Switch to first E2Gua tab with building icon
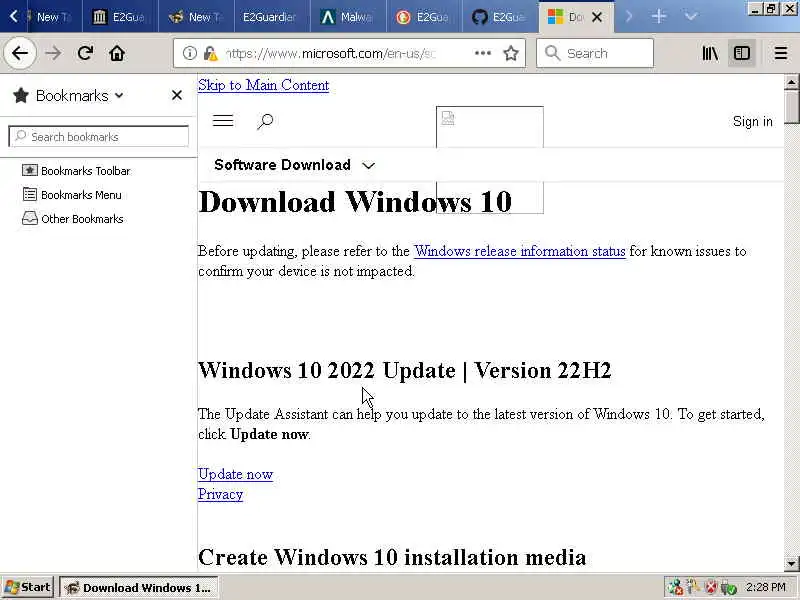This screenshot has height=600, width=800. click(120, 17)
